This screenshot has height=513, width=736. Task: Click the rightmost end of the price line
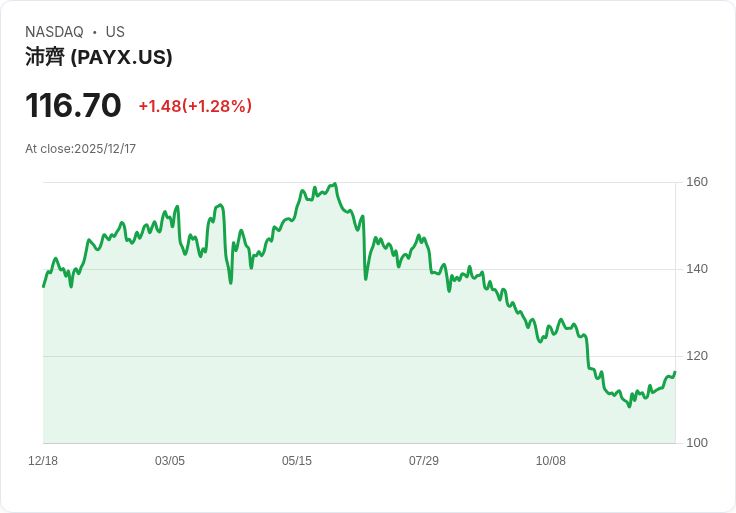click(x=675, y=372)
